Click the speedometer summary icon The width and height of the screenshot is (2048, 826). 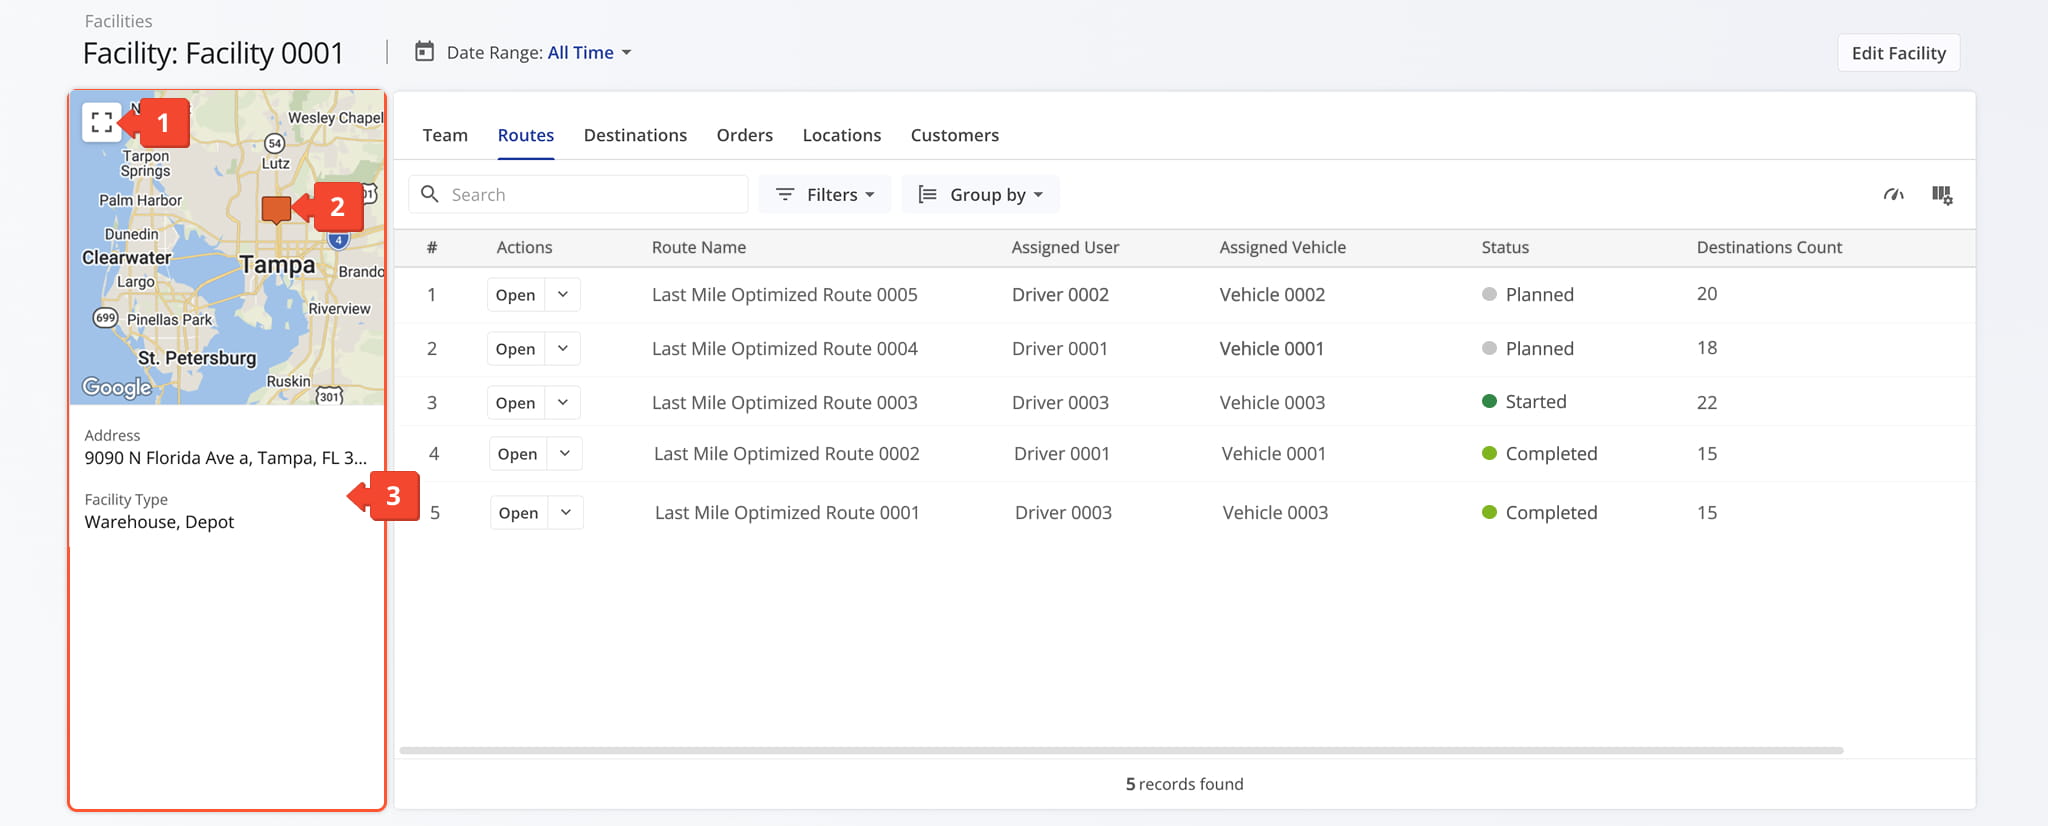pos(1893,195)
